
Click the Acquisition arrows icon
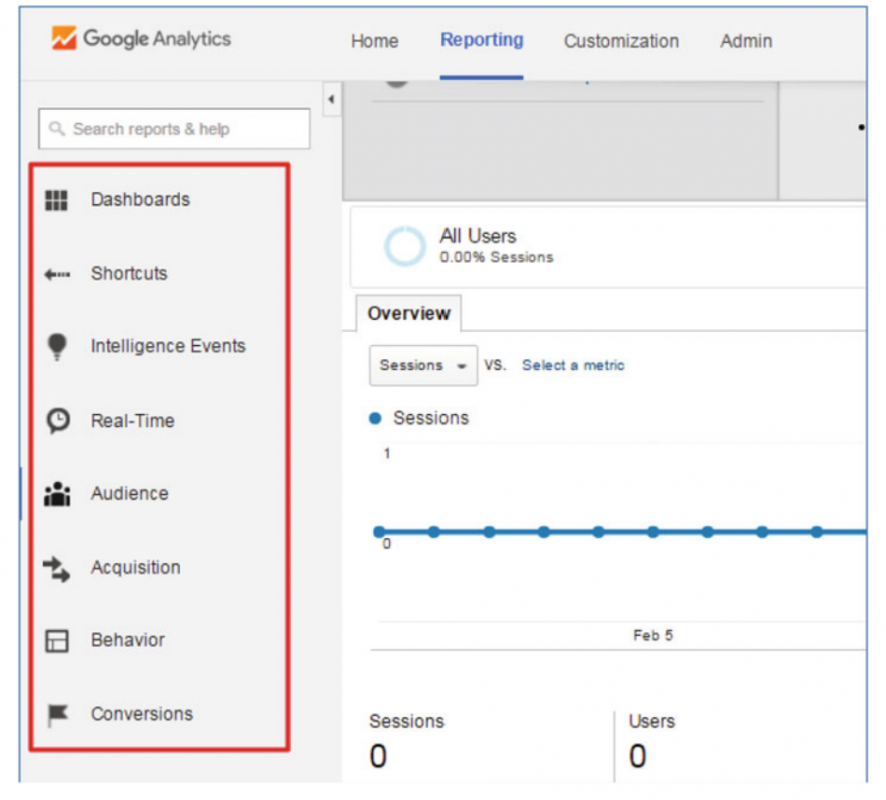57,568
